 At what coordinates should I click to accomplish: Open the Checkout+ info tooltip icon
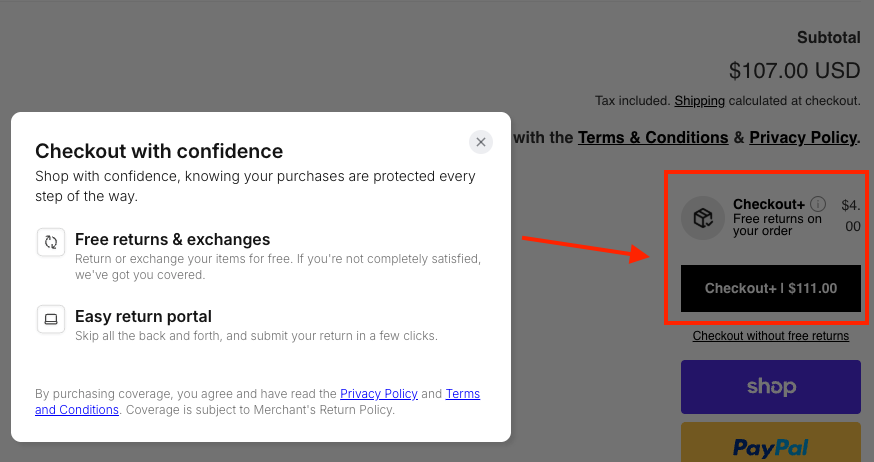[818, 203]
